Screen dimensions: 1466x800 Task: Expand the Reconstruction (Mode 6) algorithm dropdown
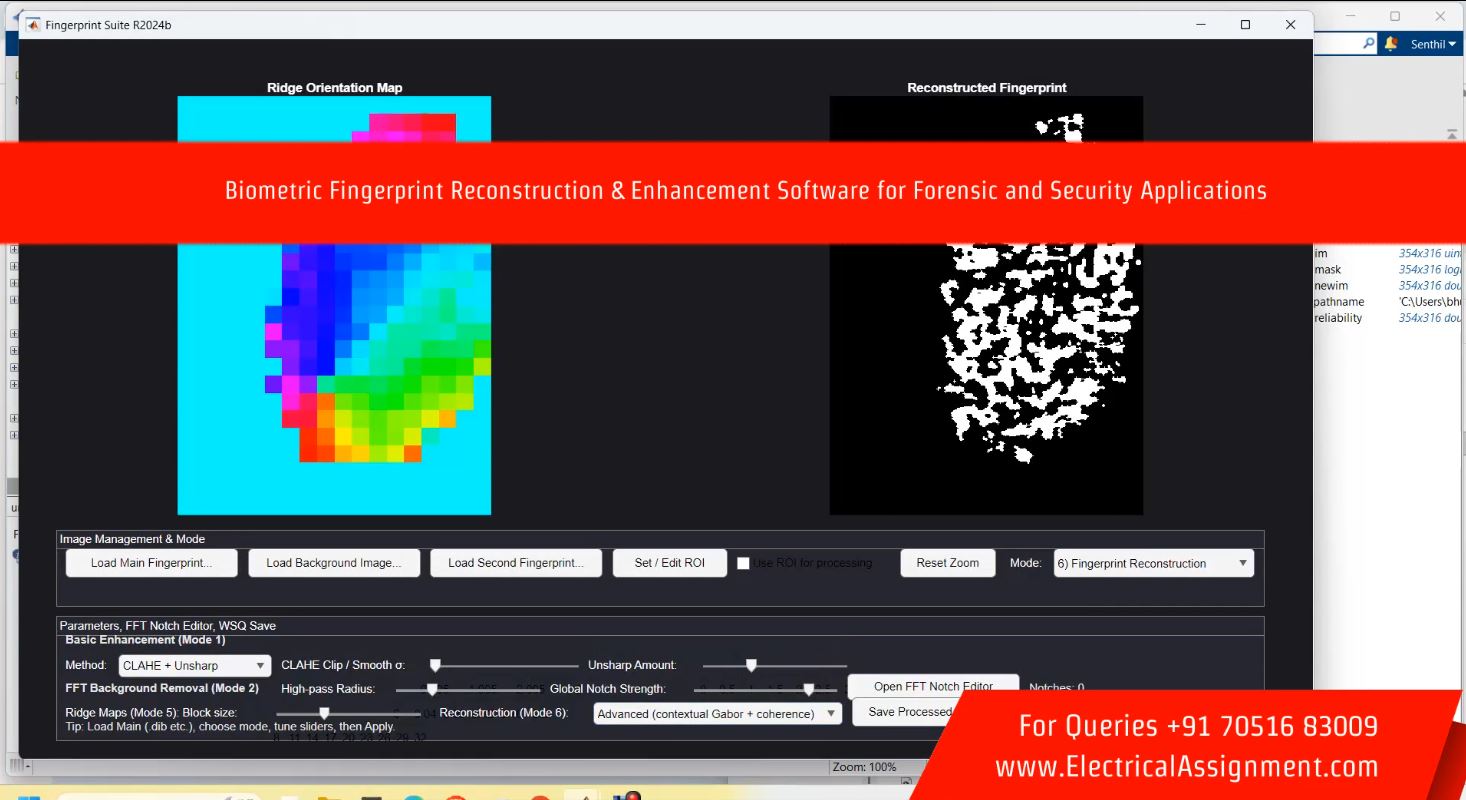click(x=717, y=714)
